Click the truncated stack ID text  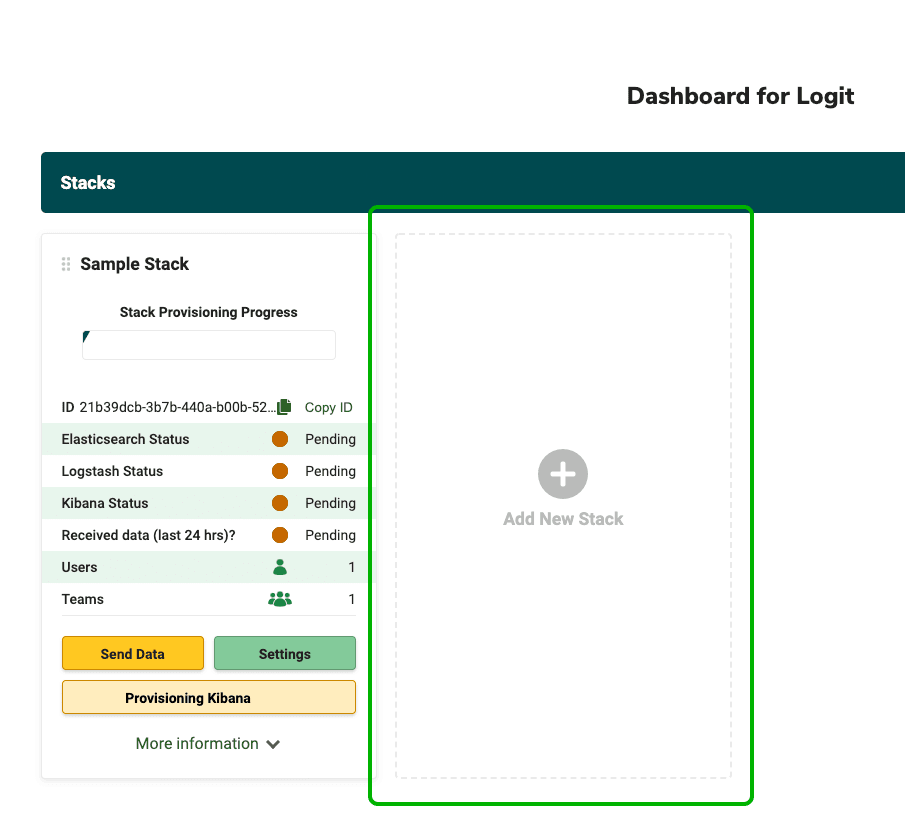tap(176, 407)
